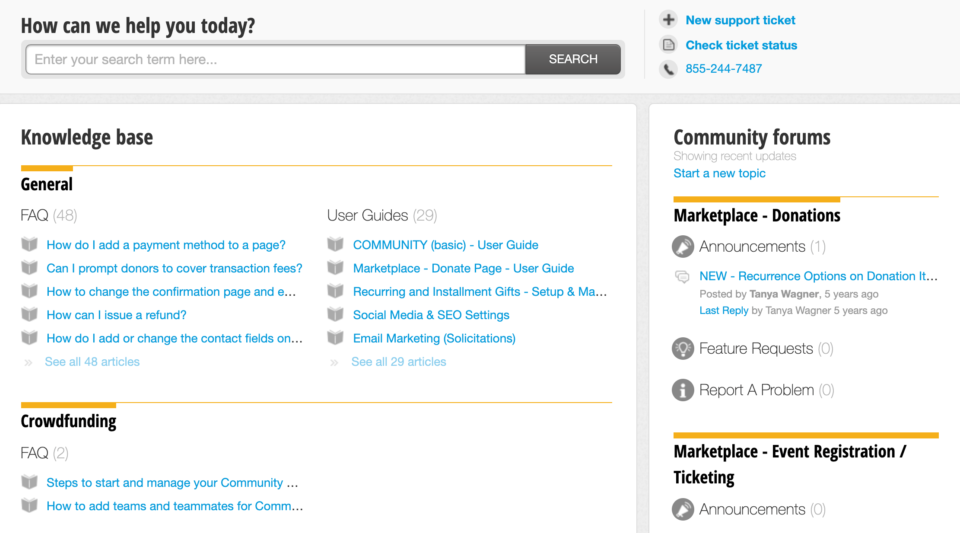Screen dimensions: 960x533
Task: Open Last Reply link under Recurrence Options post
Action: 724,310
